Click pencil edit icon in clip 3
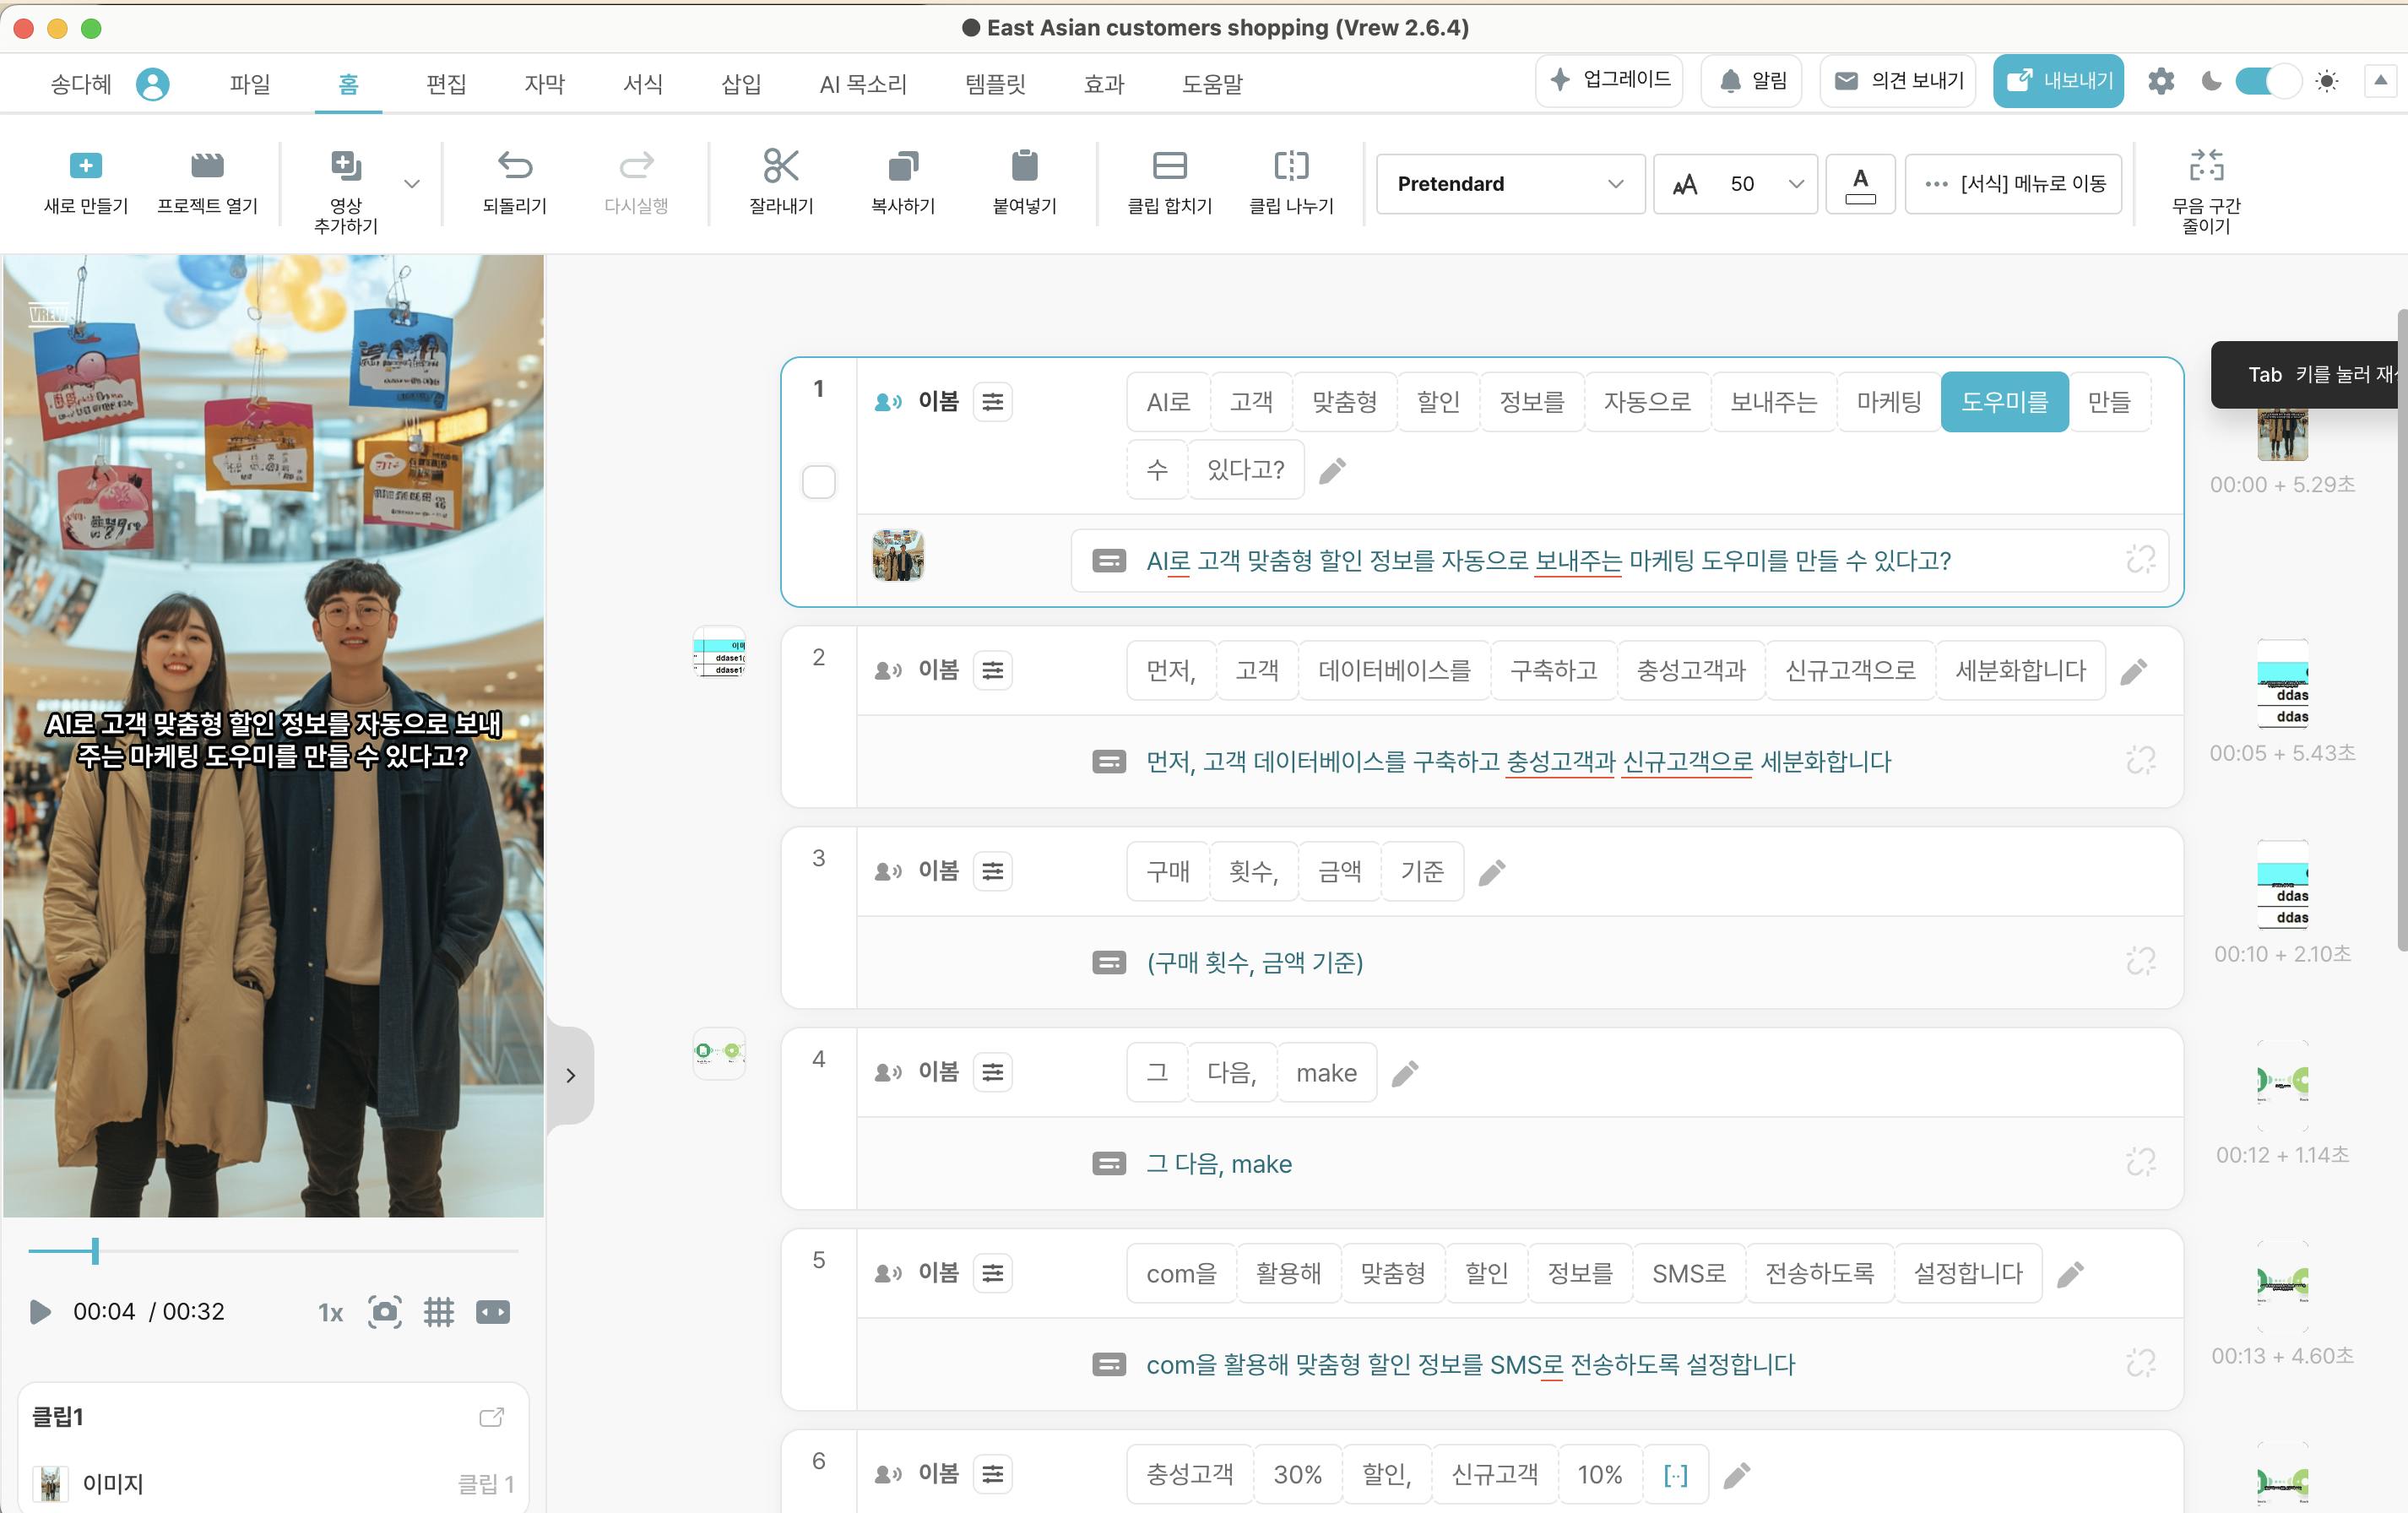This screenshot has height=1513, width=2408. pyautogui.click(x=1491, y=872)
